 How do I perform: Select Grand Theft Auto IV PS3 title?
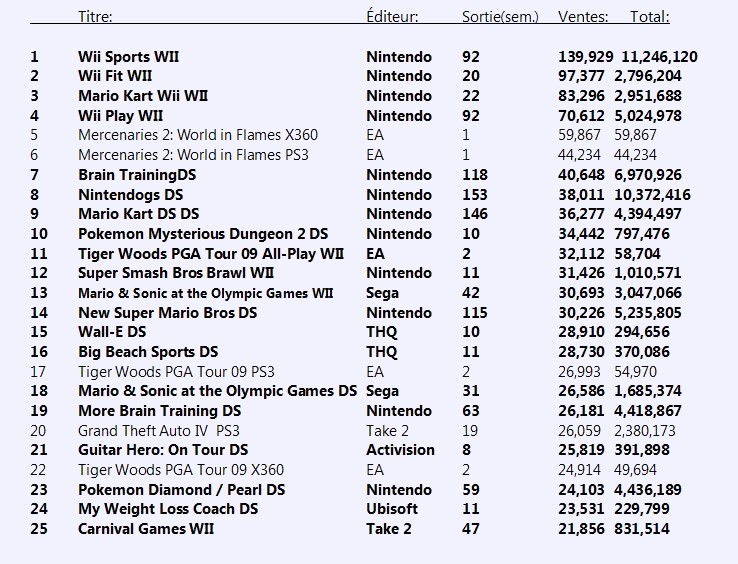[x=159, y=431]
